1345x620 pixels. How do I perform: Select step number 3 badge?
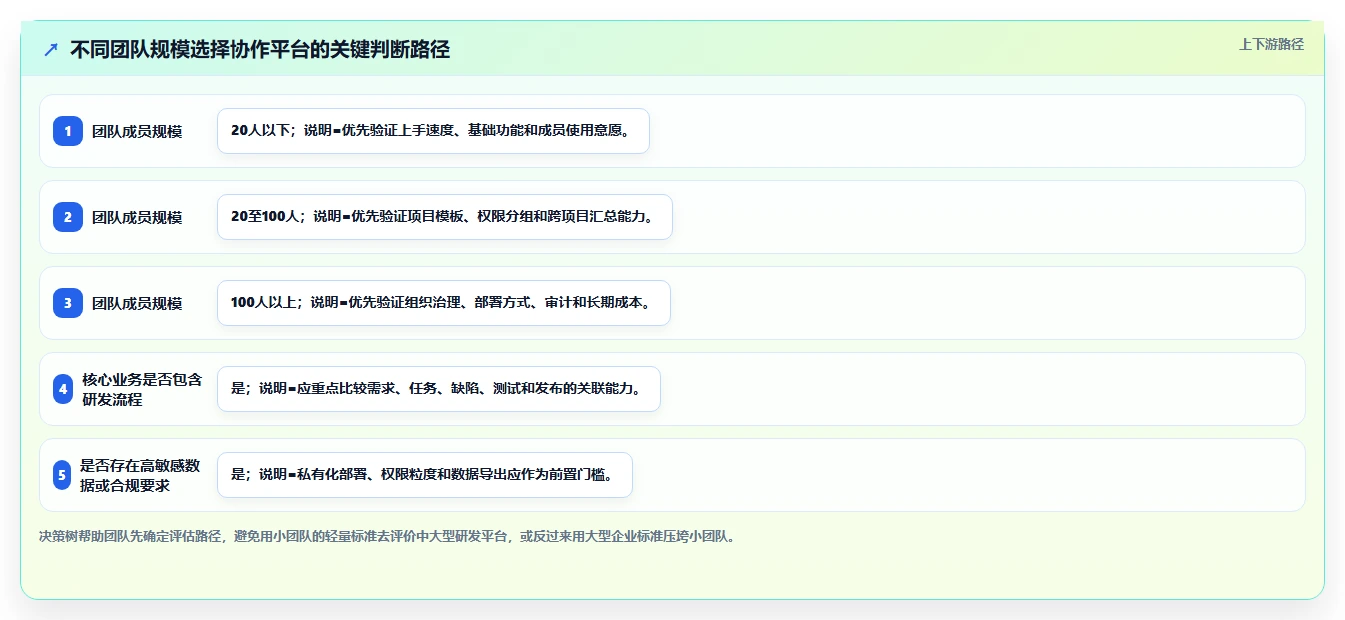click(x=68, y=303)
